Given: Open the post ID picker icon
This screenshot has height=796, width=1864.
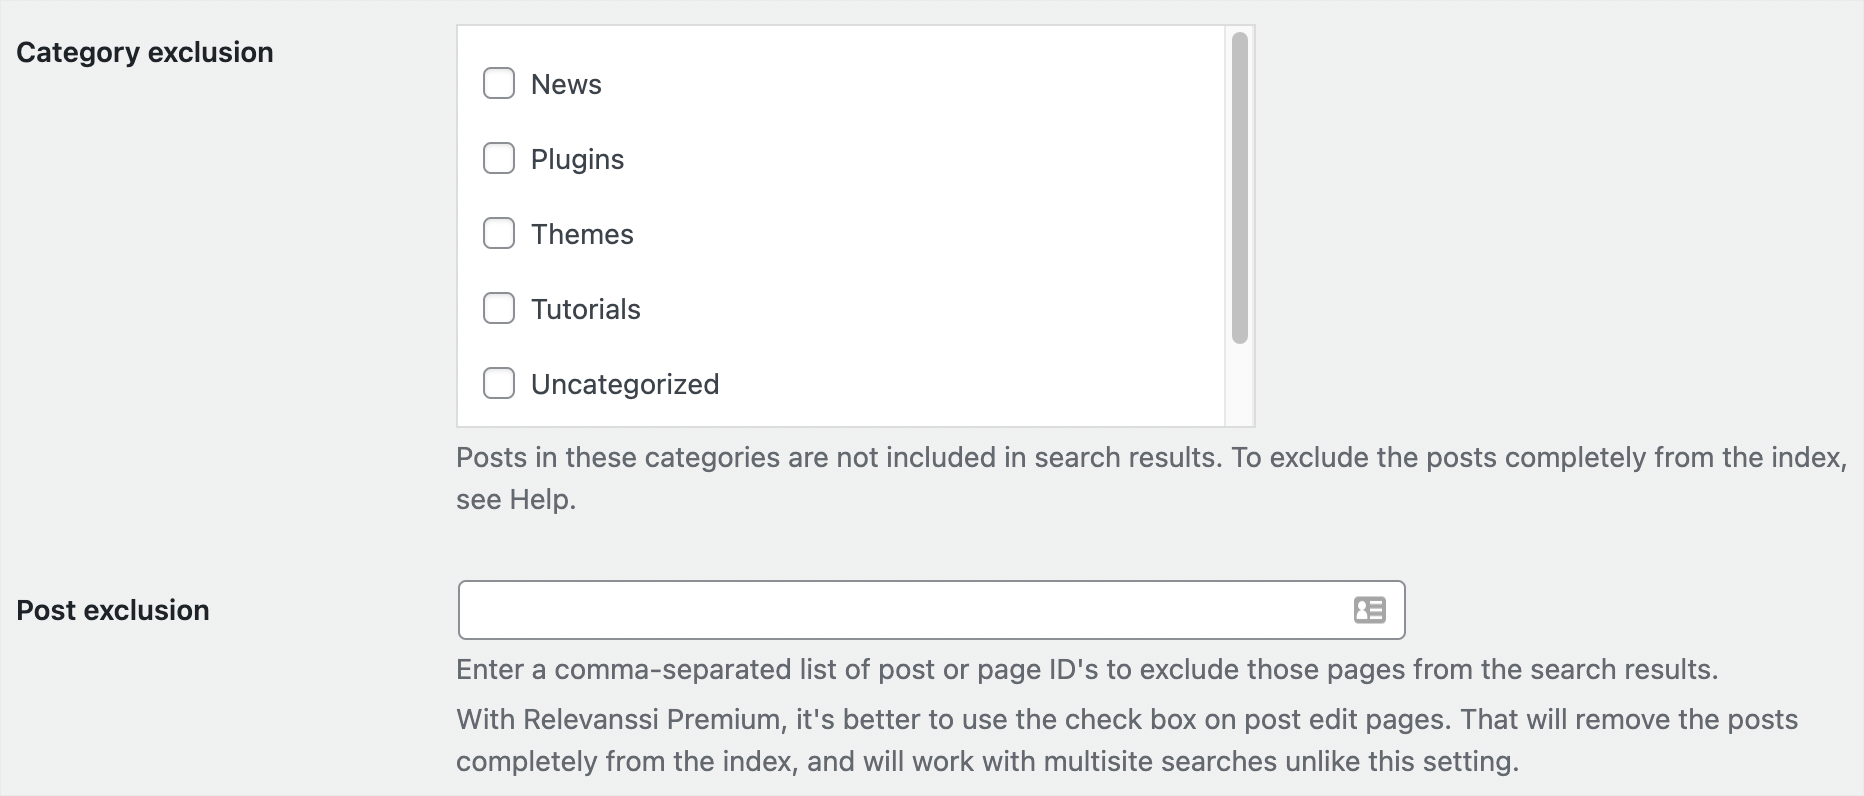Looking at the screenshot, I should (1369, 610).
